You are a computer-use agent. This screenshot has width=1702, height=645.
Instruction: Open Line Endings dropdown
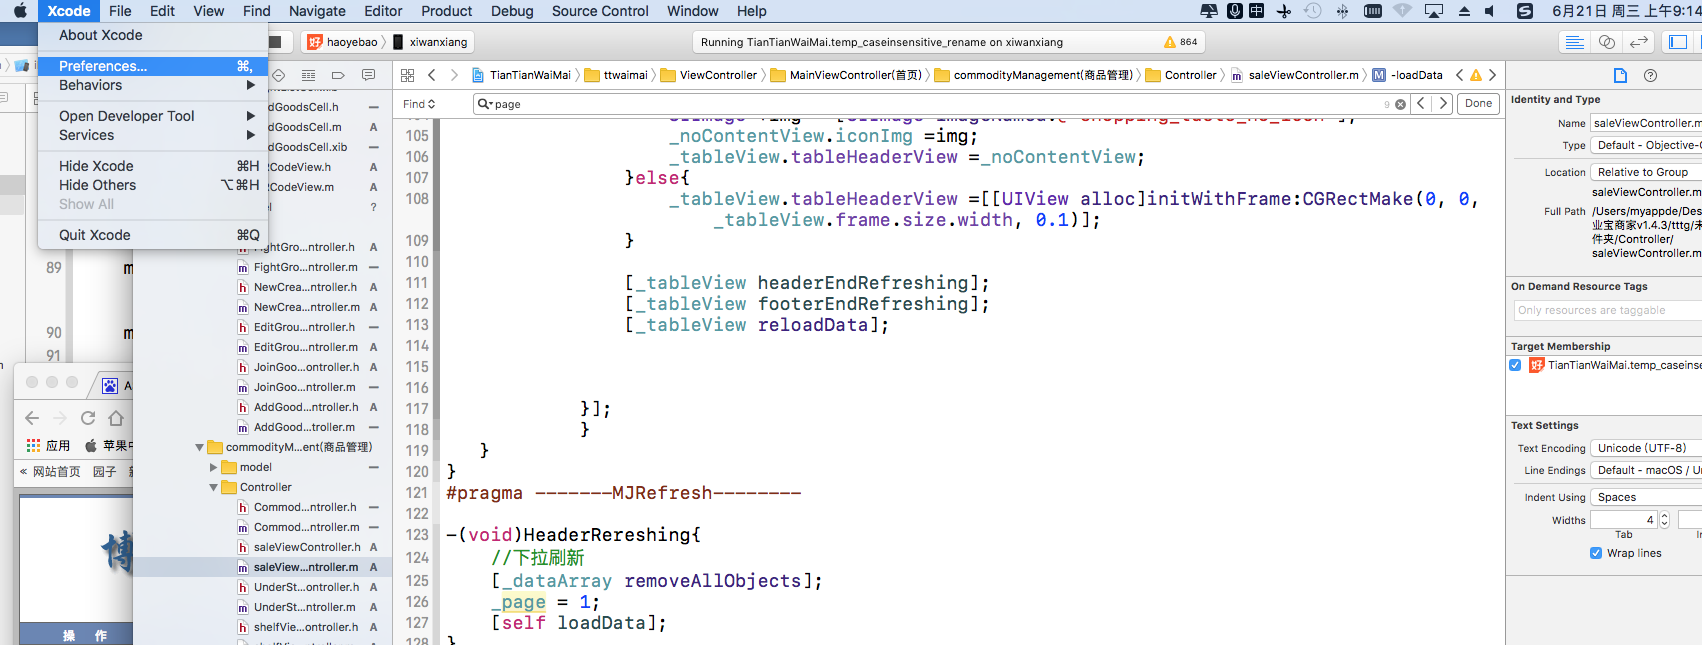(1646, 470)
